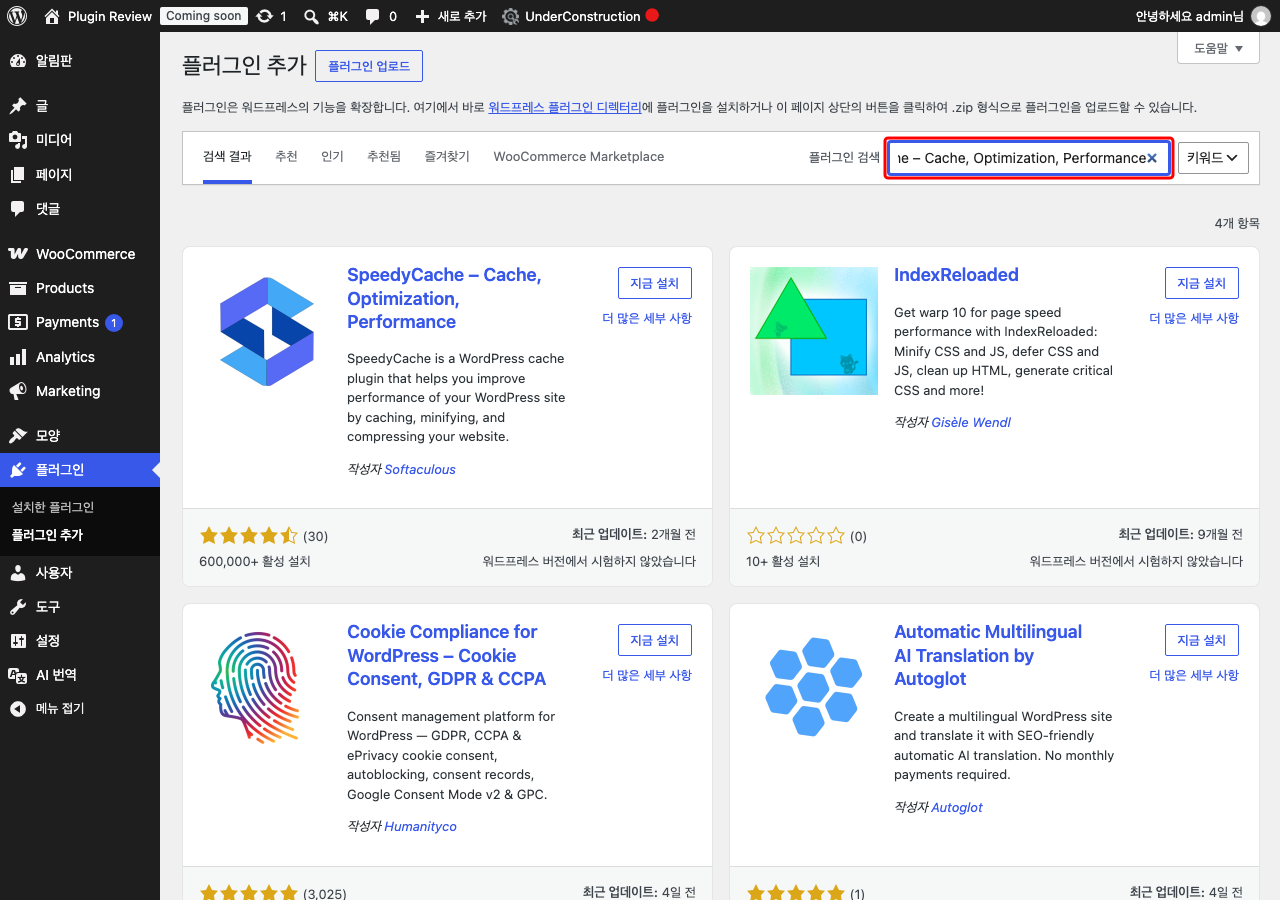1280x900 pixels.
Task: Open WooCommerce in sidebar
Action: click(x=80, y=254)
